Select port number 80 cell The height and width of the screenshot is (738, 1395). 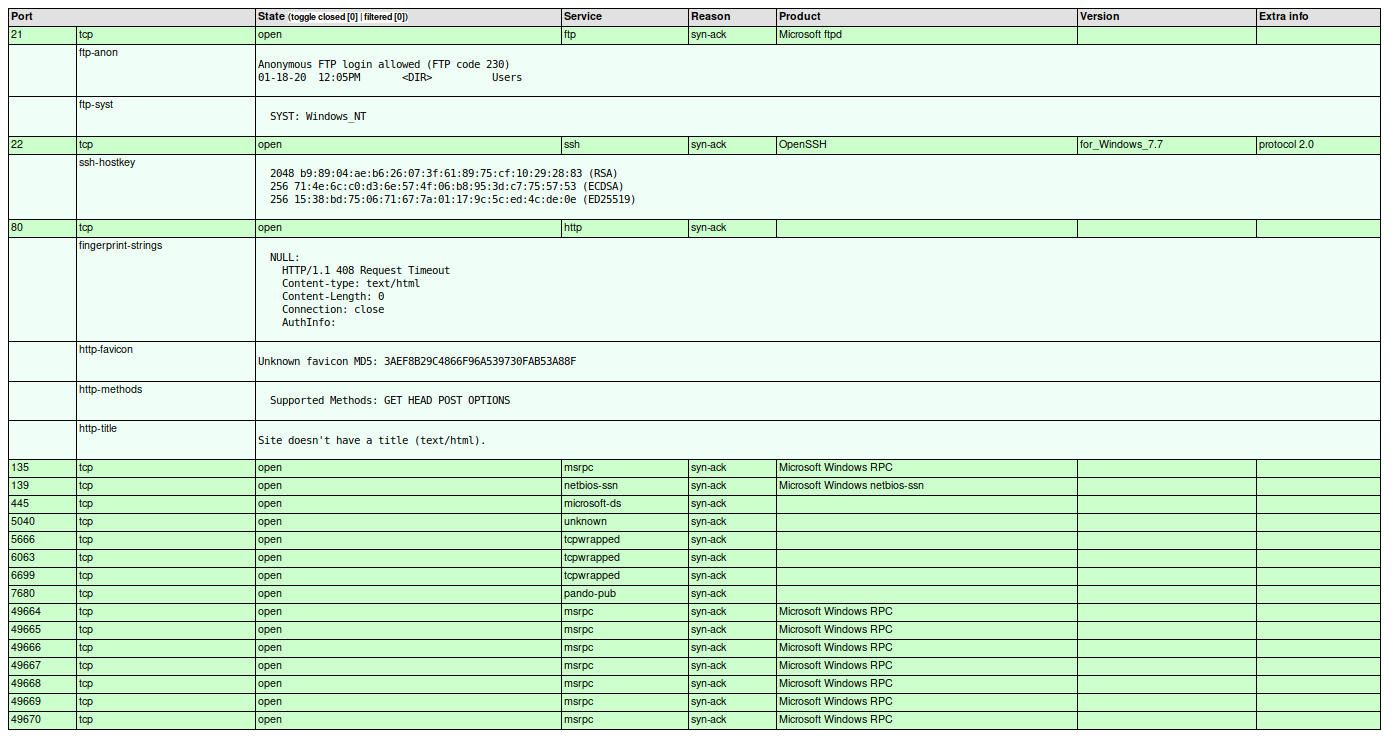coord(42,228)
